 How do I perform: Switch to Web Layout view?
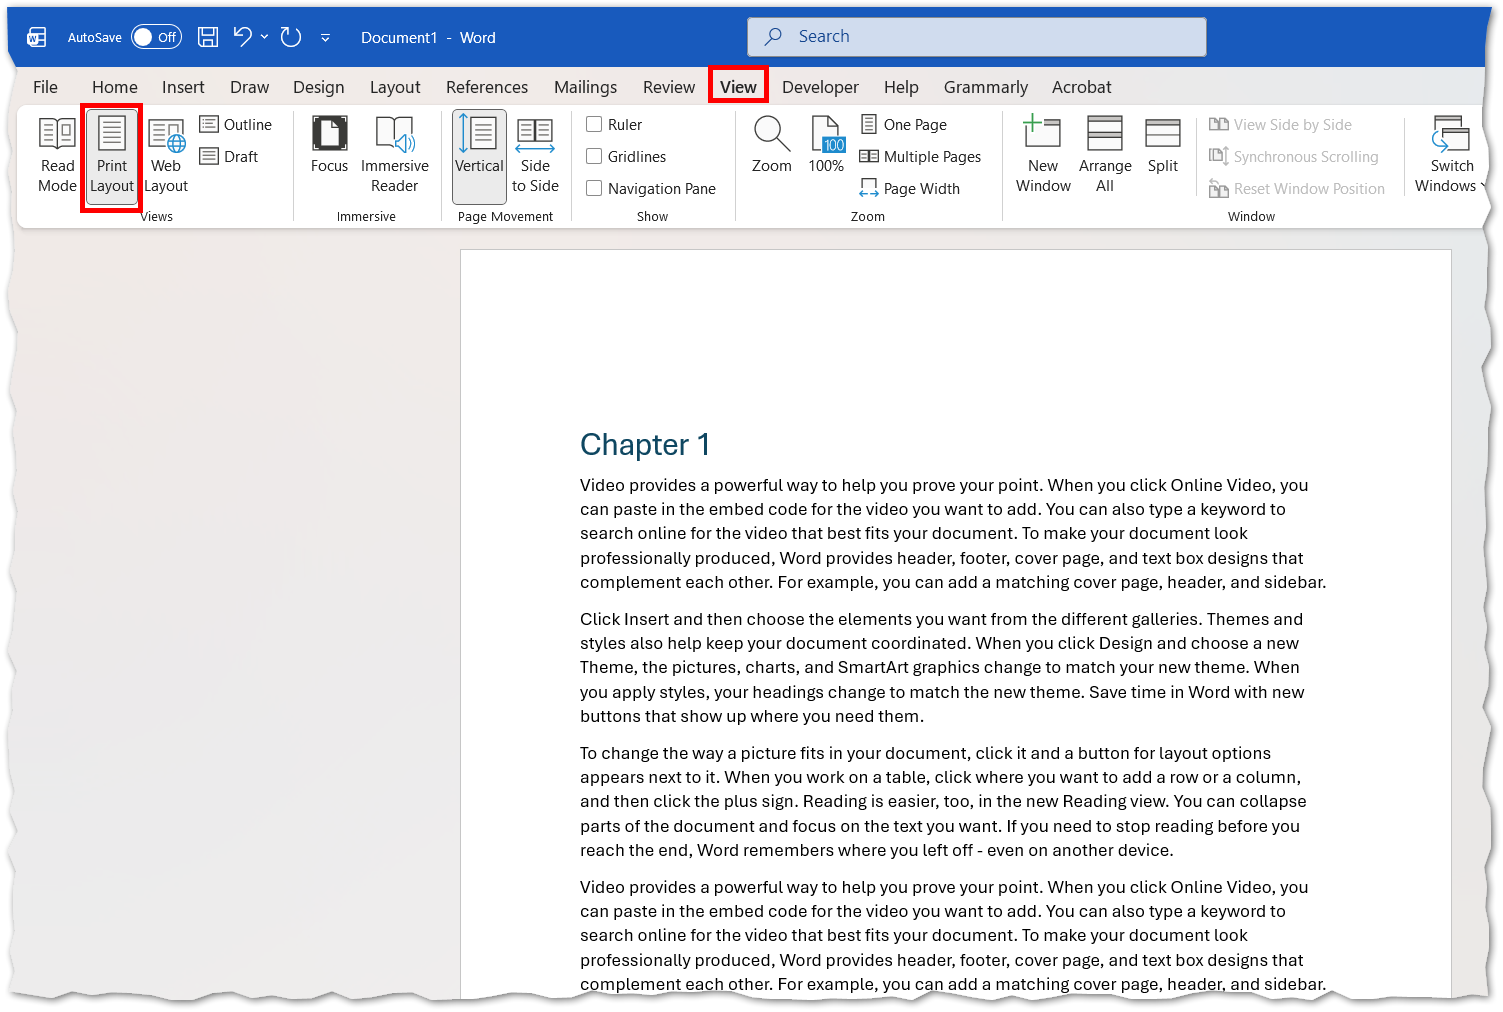(x=166, y=155)
